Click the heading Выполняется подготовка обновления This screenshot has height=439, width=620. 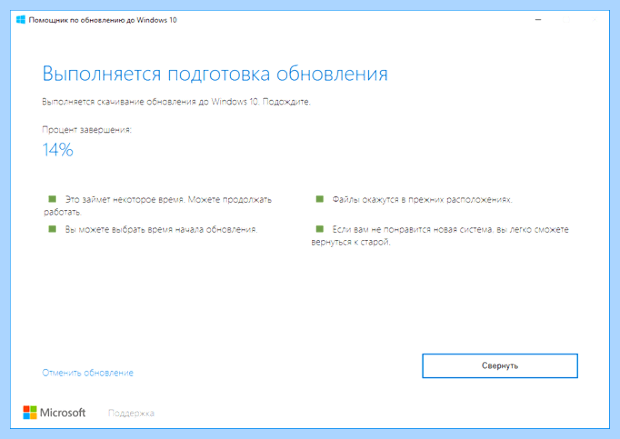point(215,74)
